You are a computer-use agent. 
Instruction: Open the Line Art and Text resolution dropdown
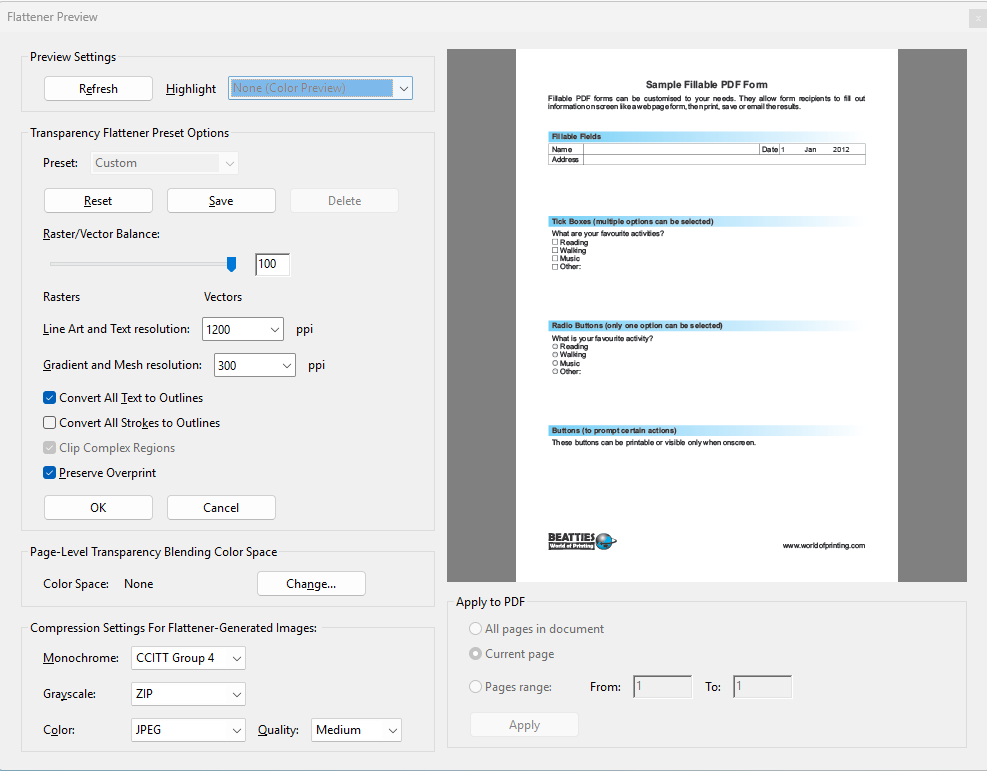(242, 328)
